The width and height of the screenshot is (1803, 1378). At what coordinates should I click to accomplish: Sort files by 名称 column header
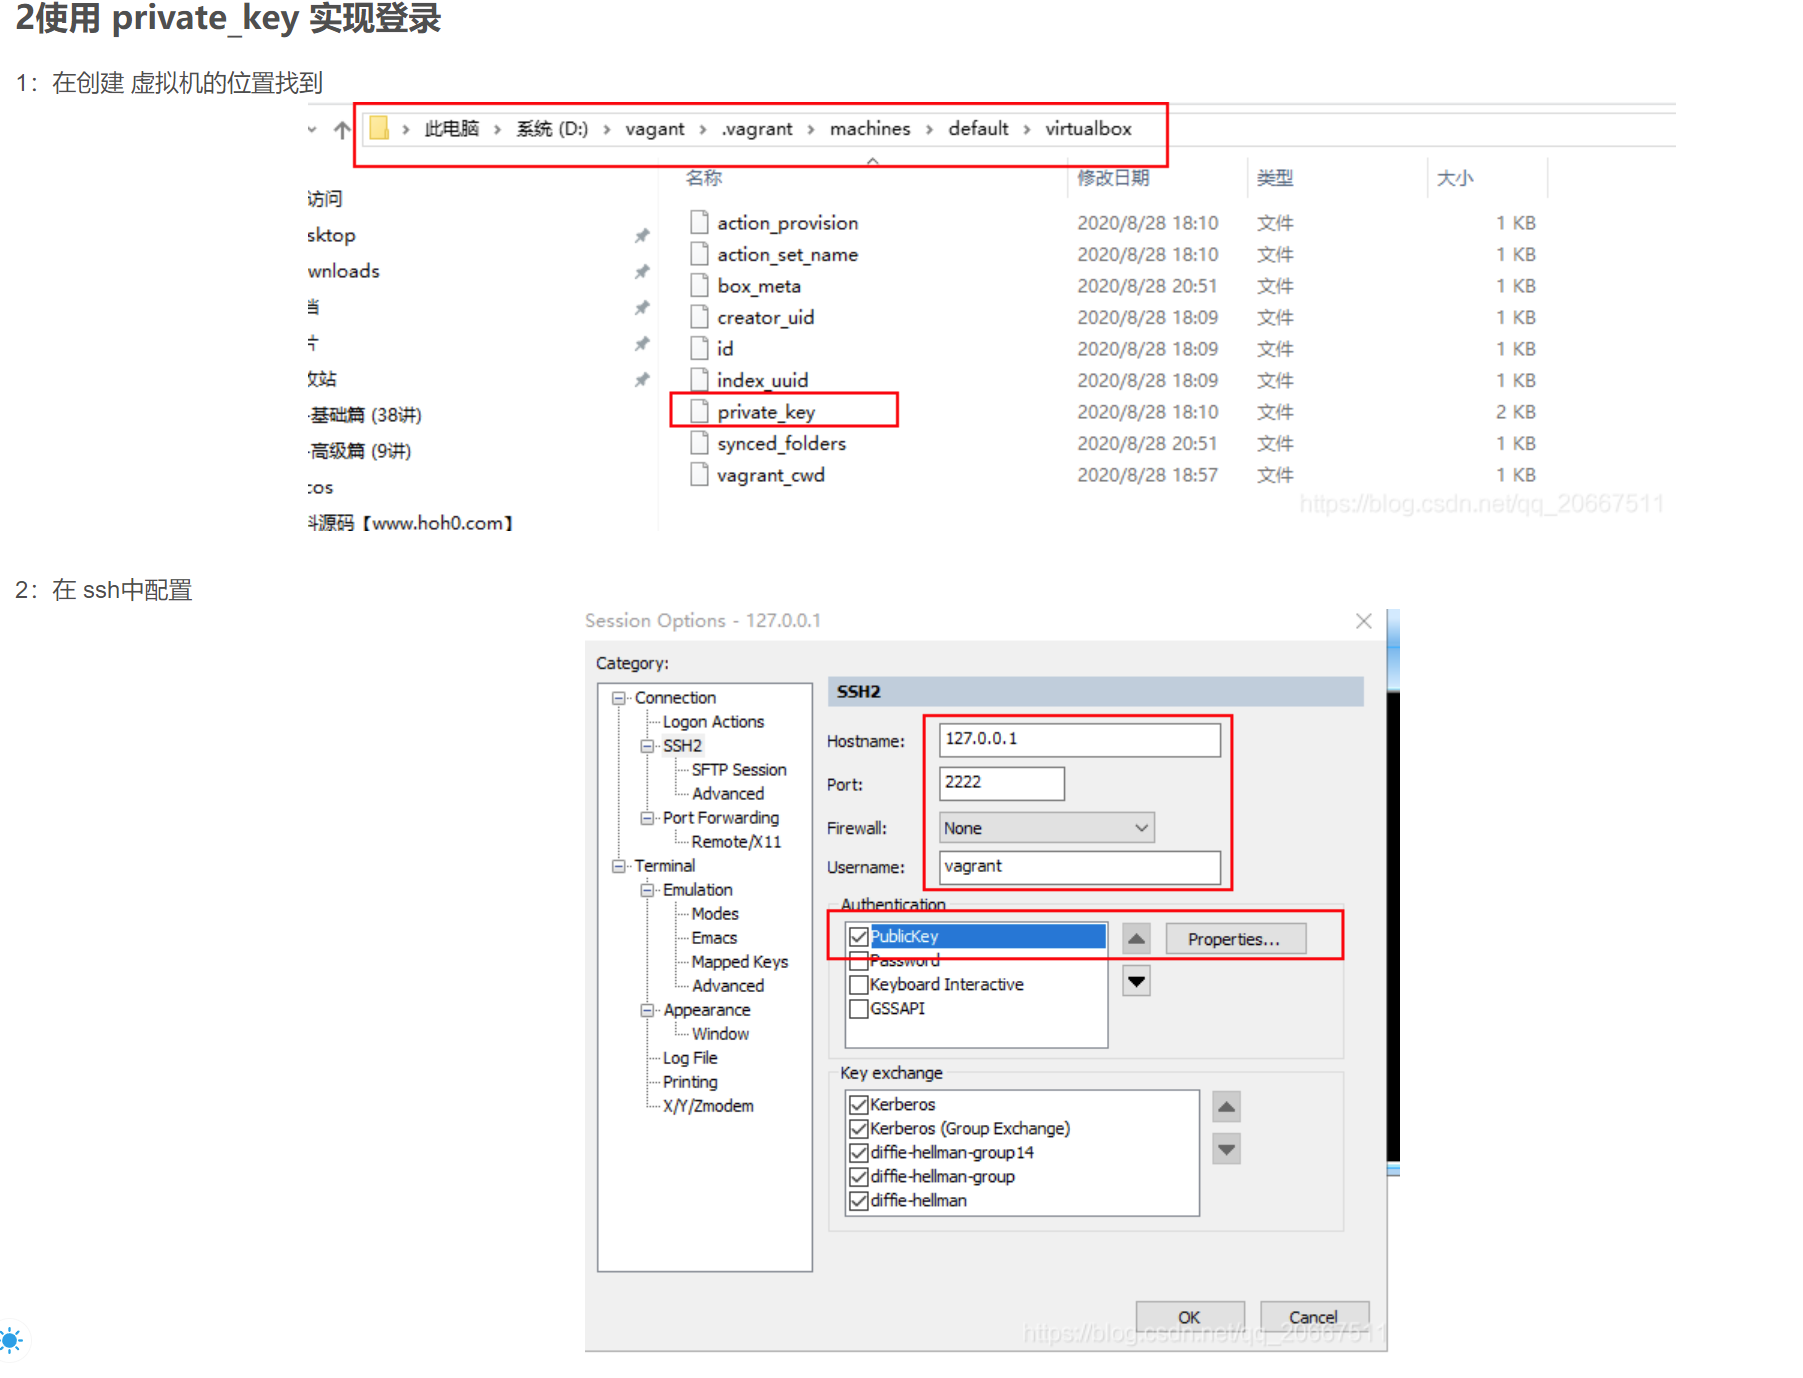(704, 178)
